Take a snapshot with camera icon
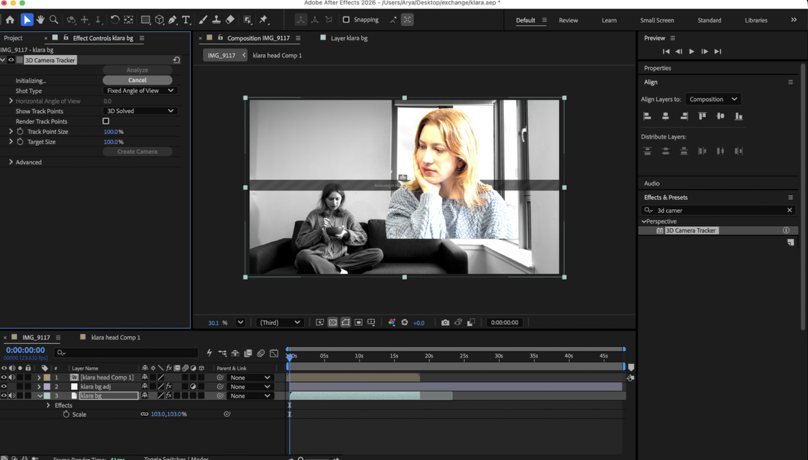Screen dimensions: 808x460 [445, 322]
